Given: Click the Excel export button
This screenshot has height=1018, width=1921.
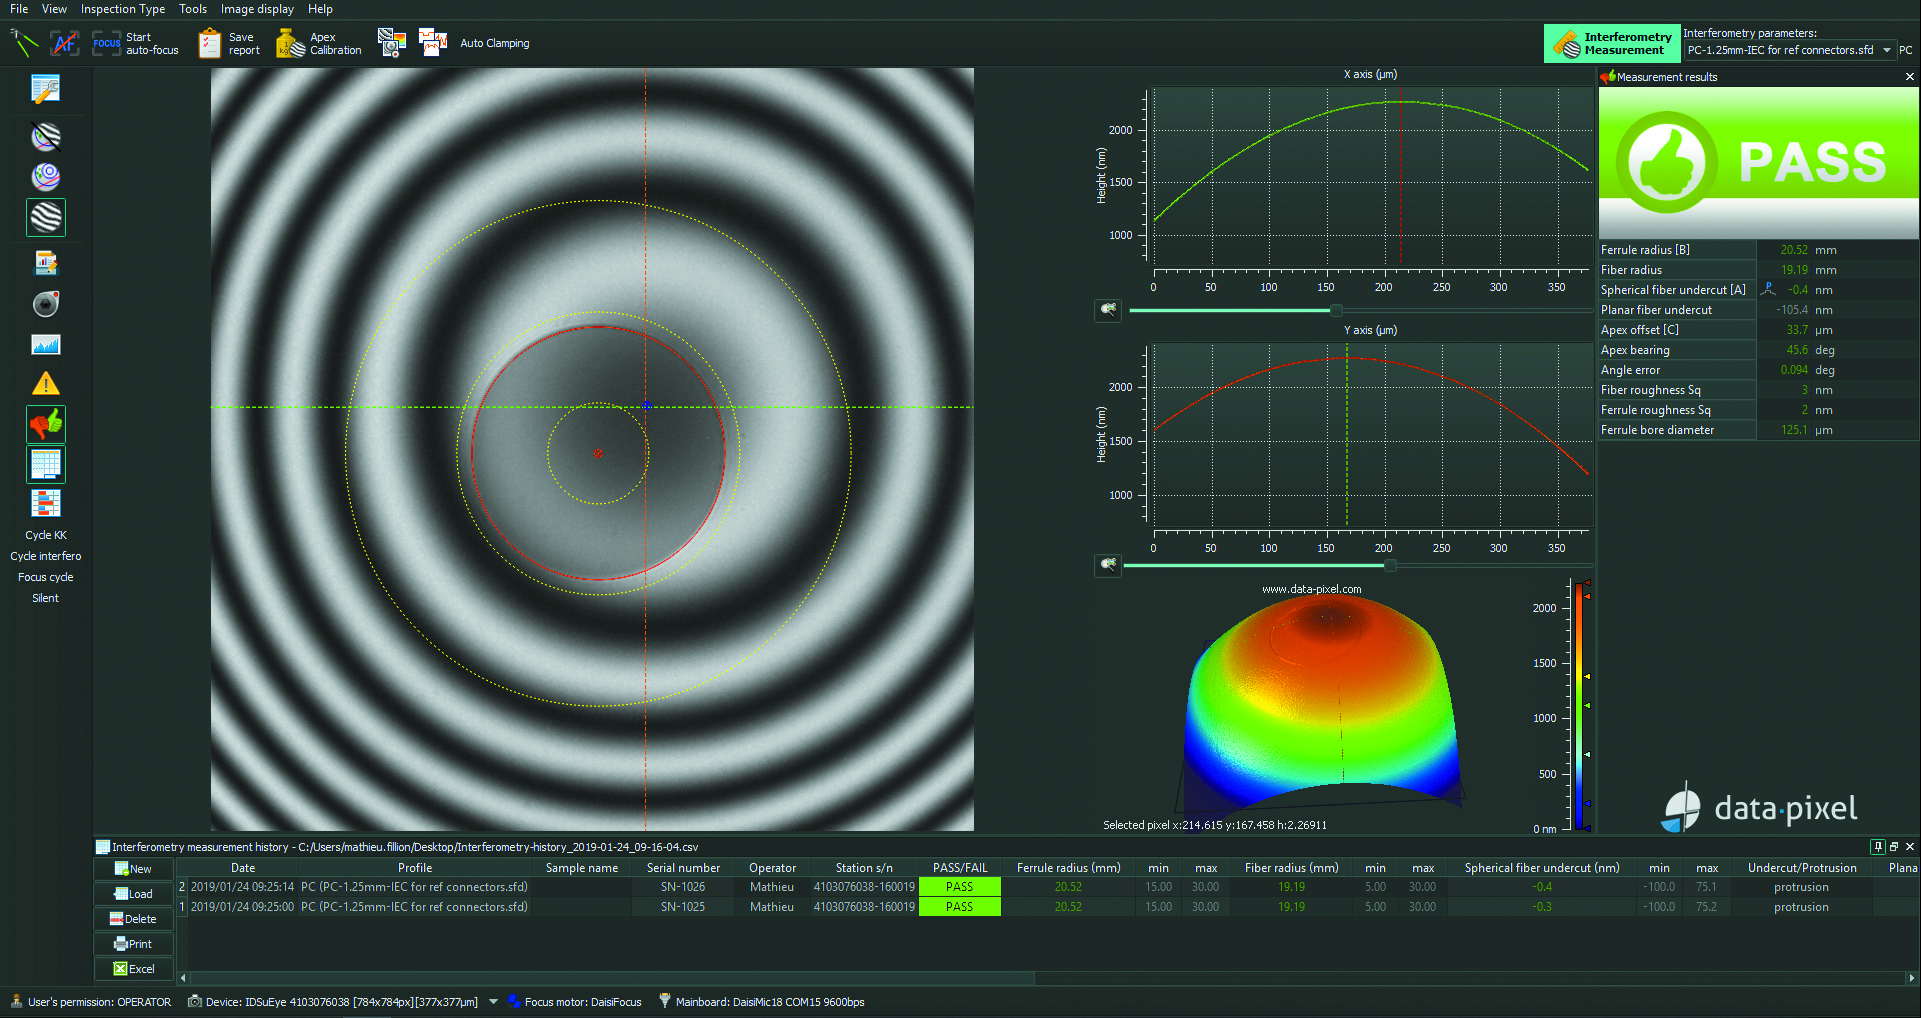Looking at the screenshot, I should 134,969.
